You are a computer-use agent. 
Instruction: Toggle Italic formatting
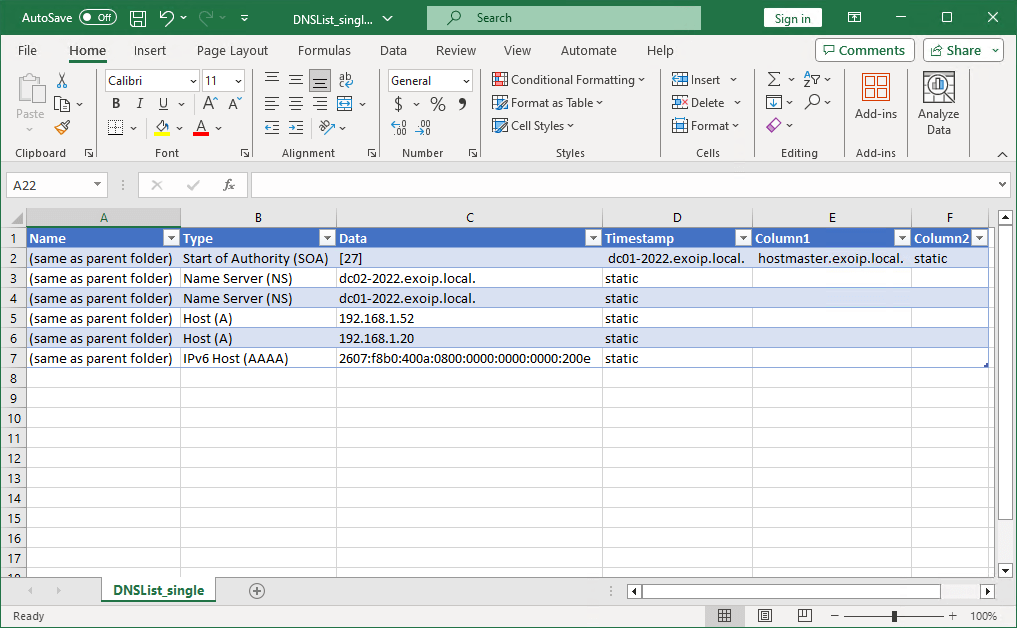coord(139,104)
